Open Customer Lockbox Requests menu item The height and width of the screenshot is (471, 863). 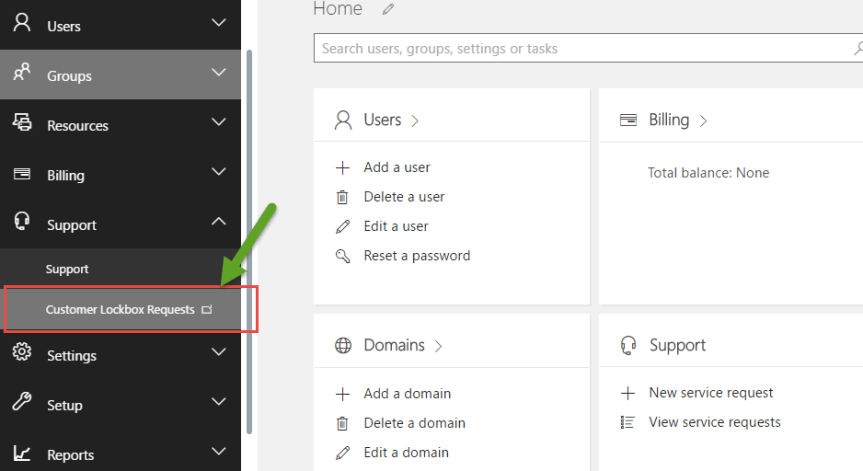tap(120, 310)
